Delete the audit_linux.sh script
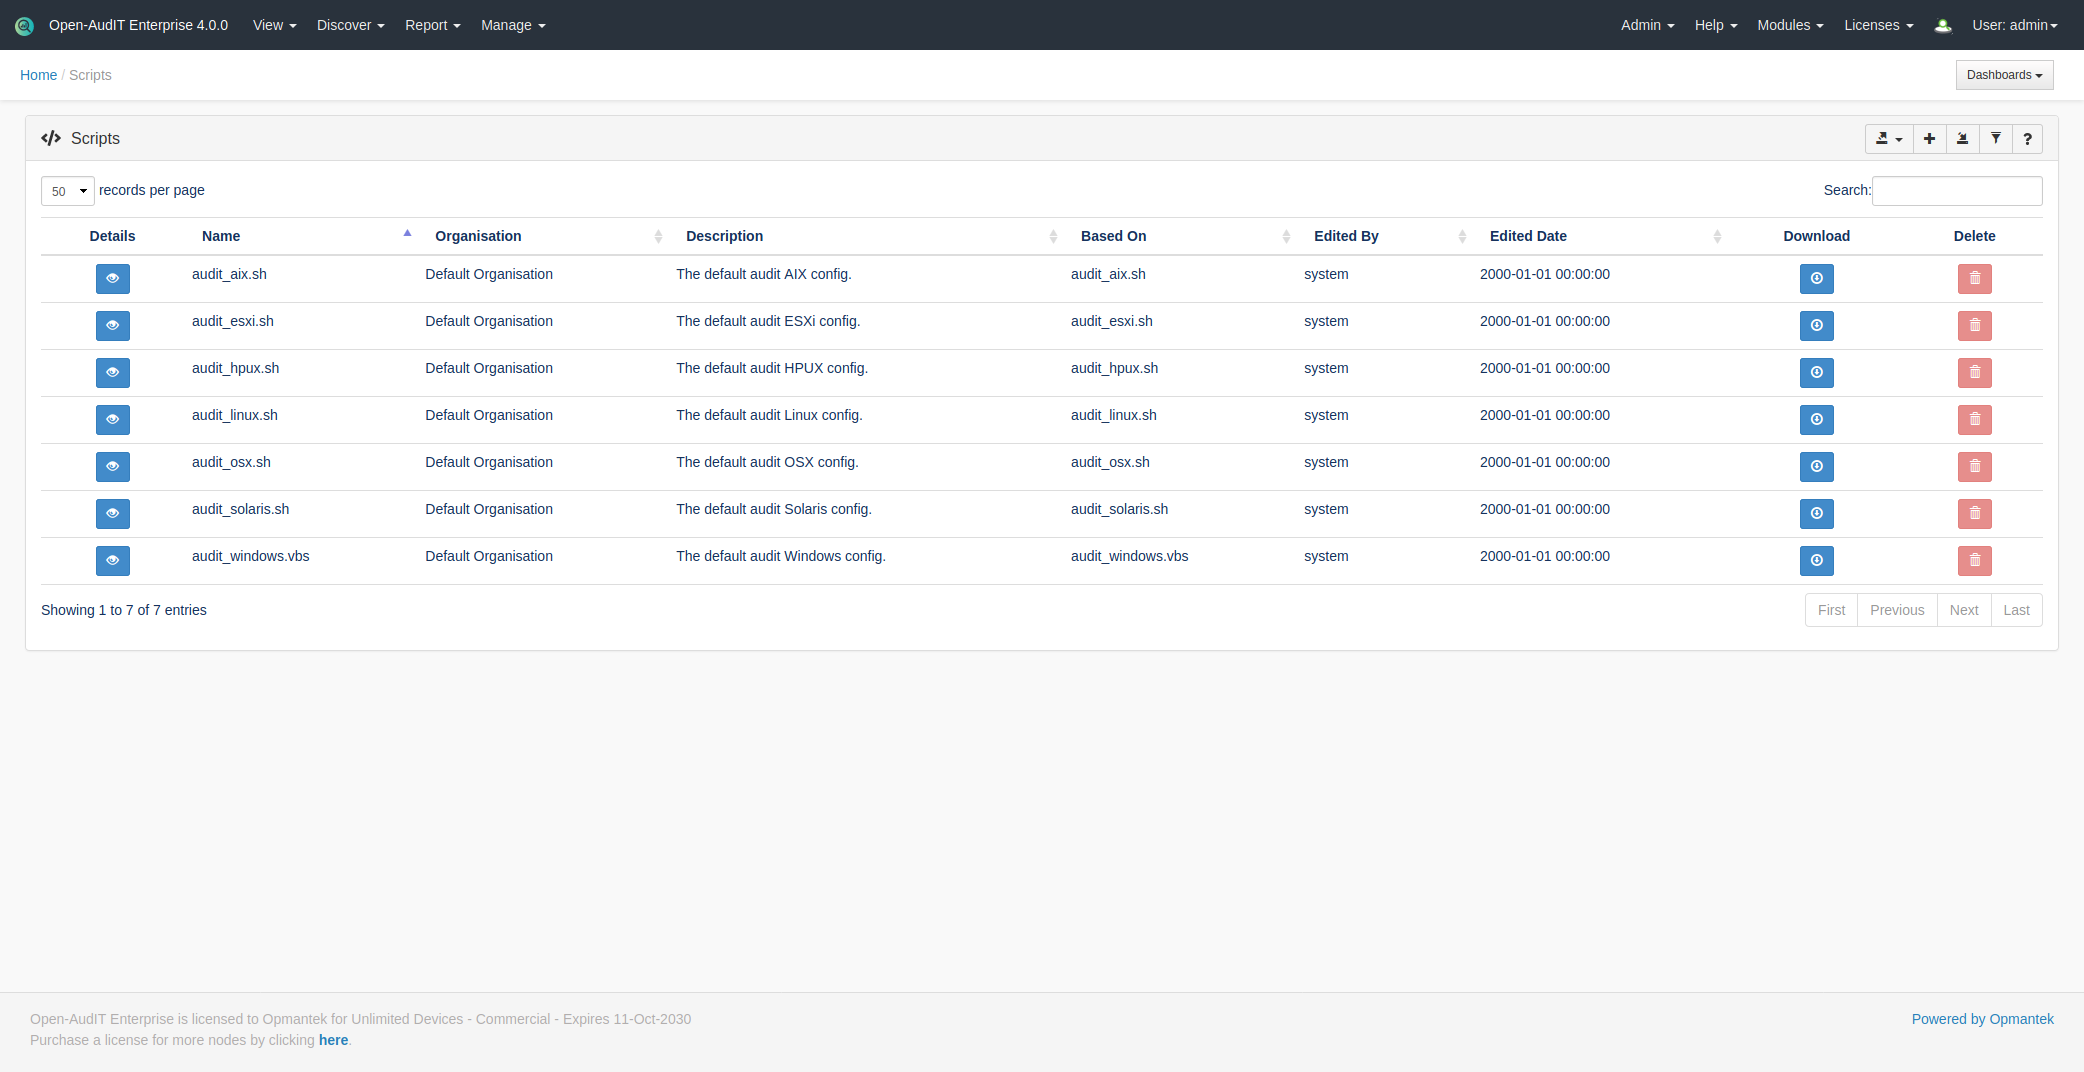 1975,420
